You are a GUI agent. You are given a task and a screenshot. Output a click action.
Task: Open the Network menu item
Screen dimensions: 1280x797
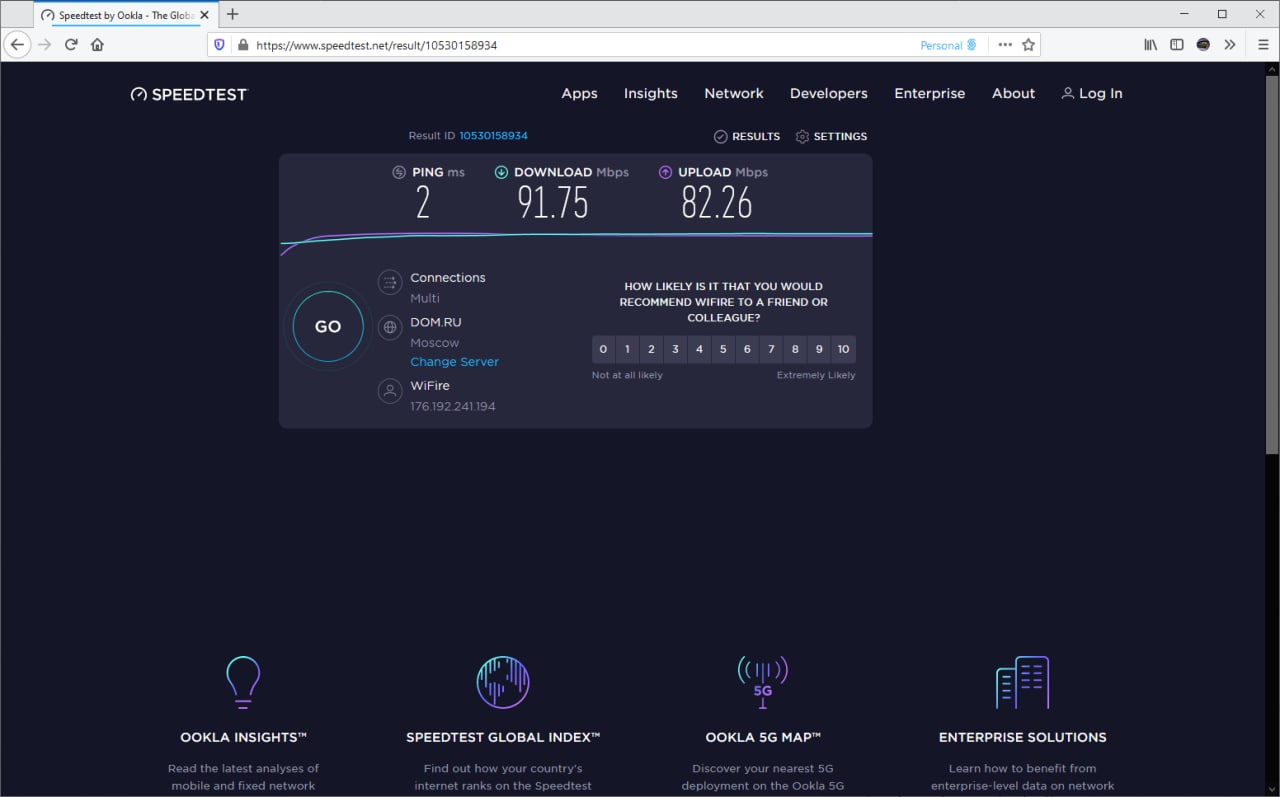pos(734,93)
